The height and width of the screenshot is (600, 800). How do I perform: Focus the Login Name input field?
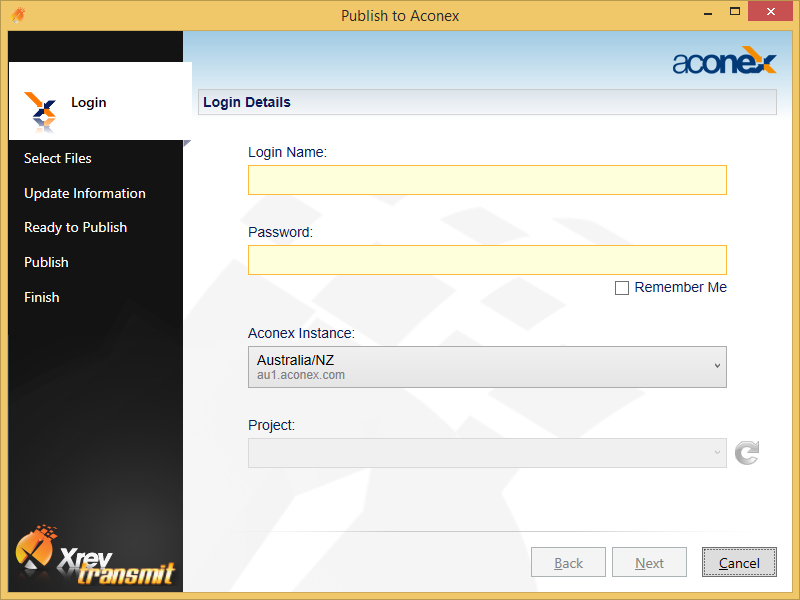pos(487,180)
